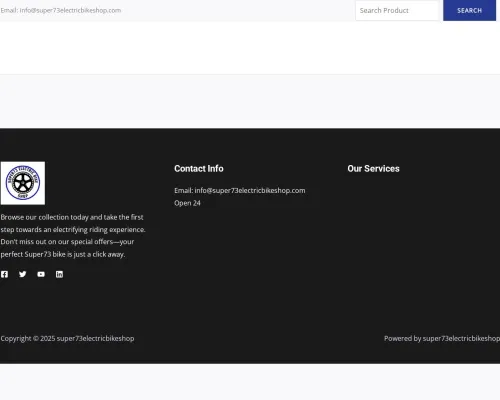Open the Facebook social icon

(x=4, y=274)
